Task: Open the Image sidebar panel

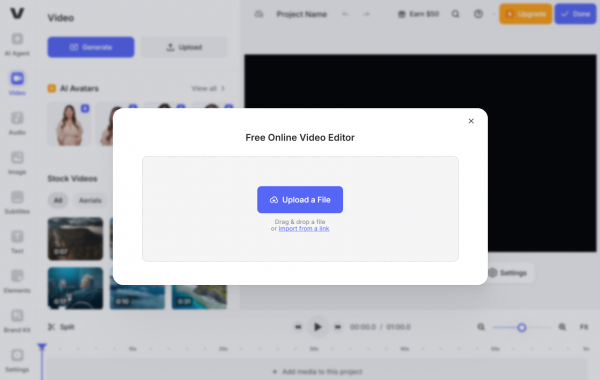Action: coord(17,163)
